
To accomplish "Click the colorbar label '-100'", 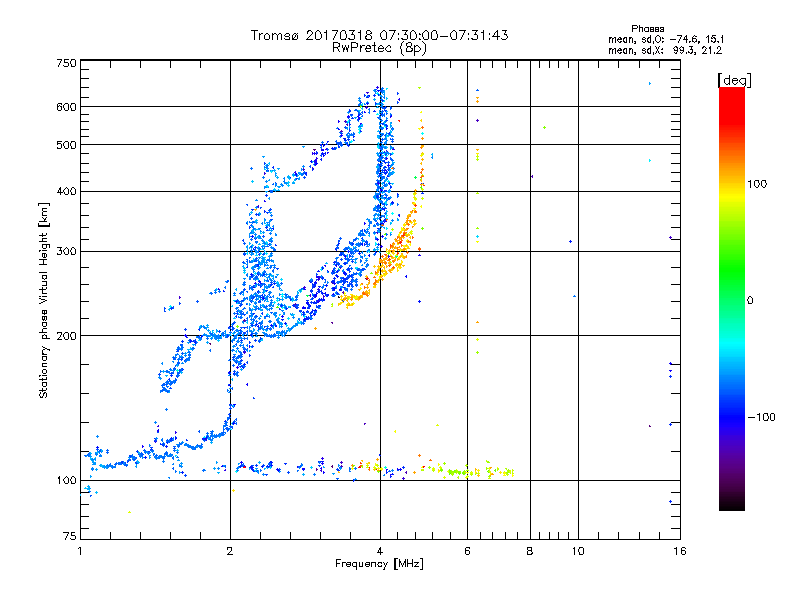I will [x=761, y=417].
